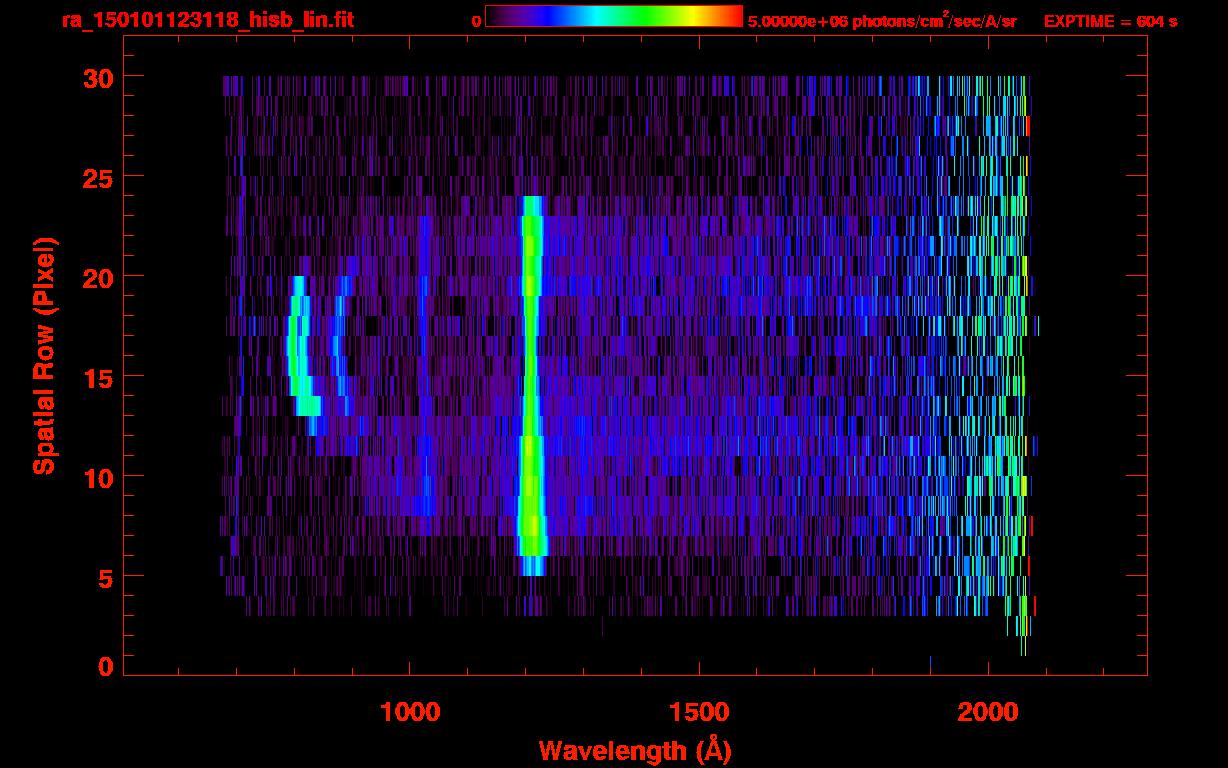Viewport: 1228px width, 768px height.
Task: Click the 1000 wavelength tick label
Action: pos(410,712)
